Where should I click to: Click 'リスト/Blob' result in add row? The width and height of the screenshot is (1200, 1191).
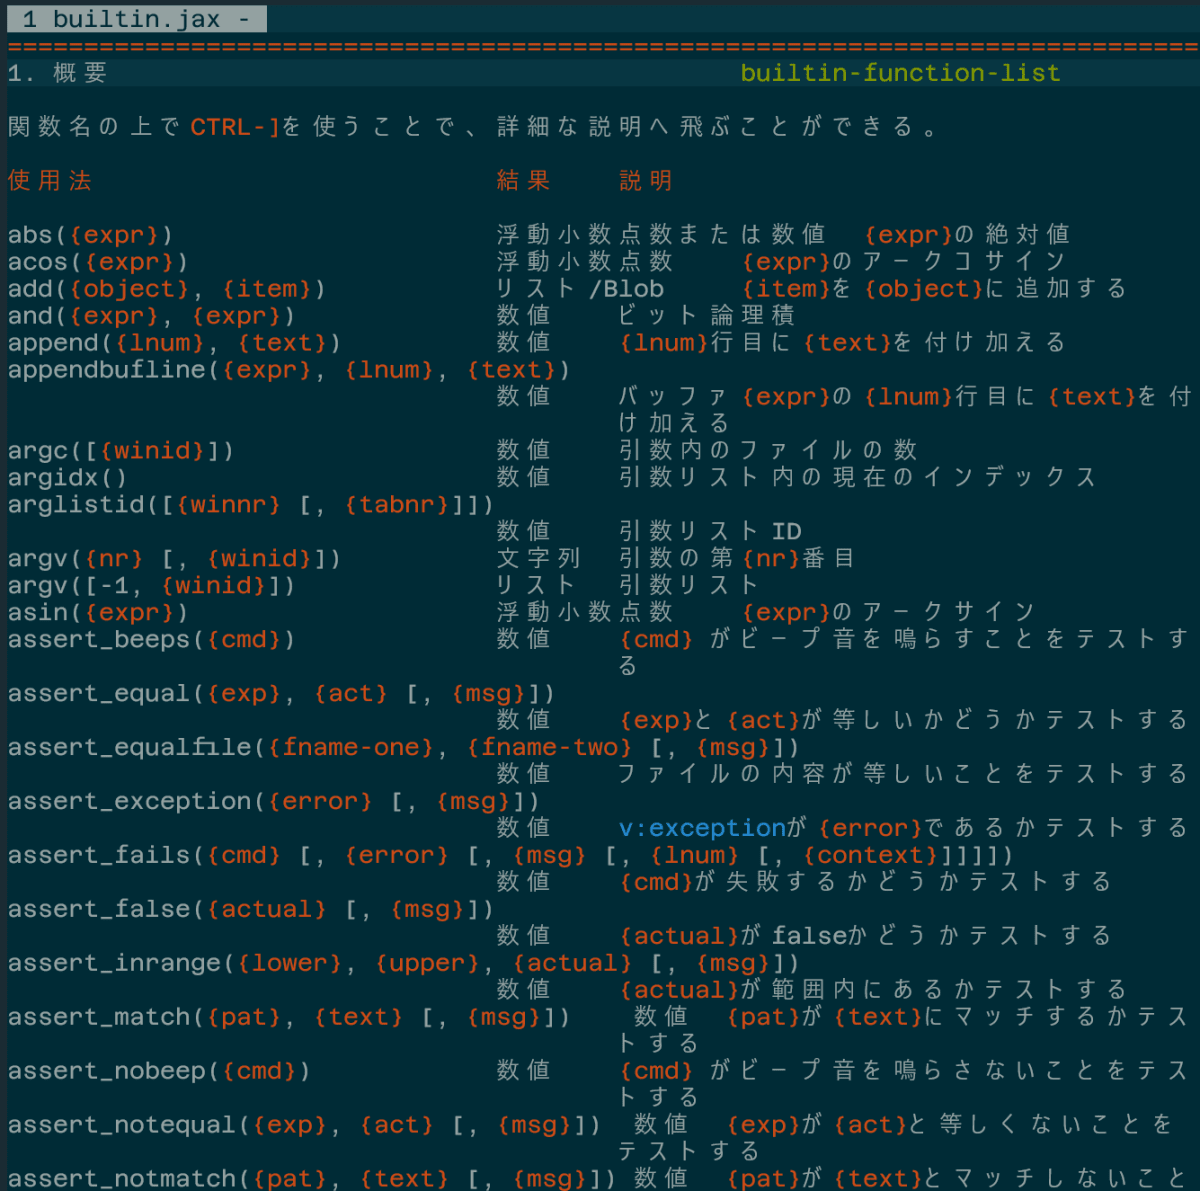pos(580,289)
